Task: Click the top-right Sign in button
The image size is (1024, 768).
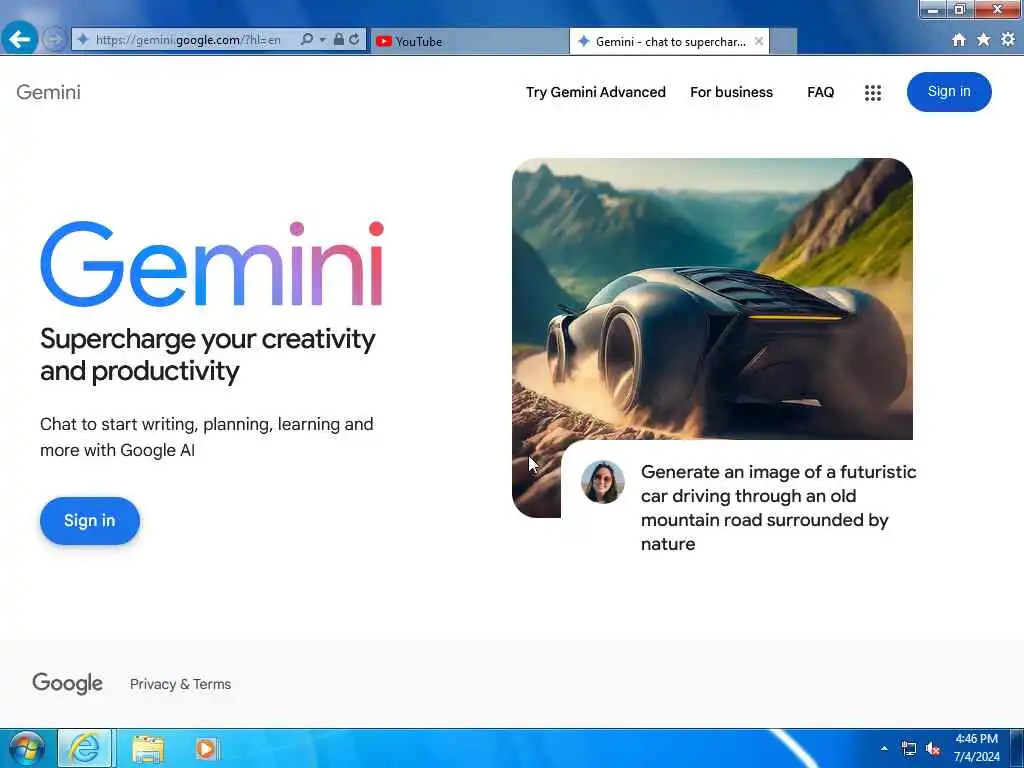Action: pos(949,91)
